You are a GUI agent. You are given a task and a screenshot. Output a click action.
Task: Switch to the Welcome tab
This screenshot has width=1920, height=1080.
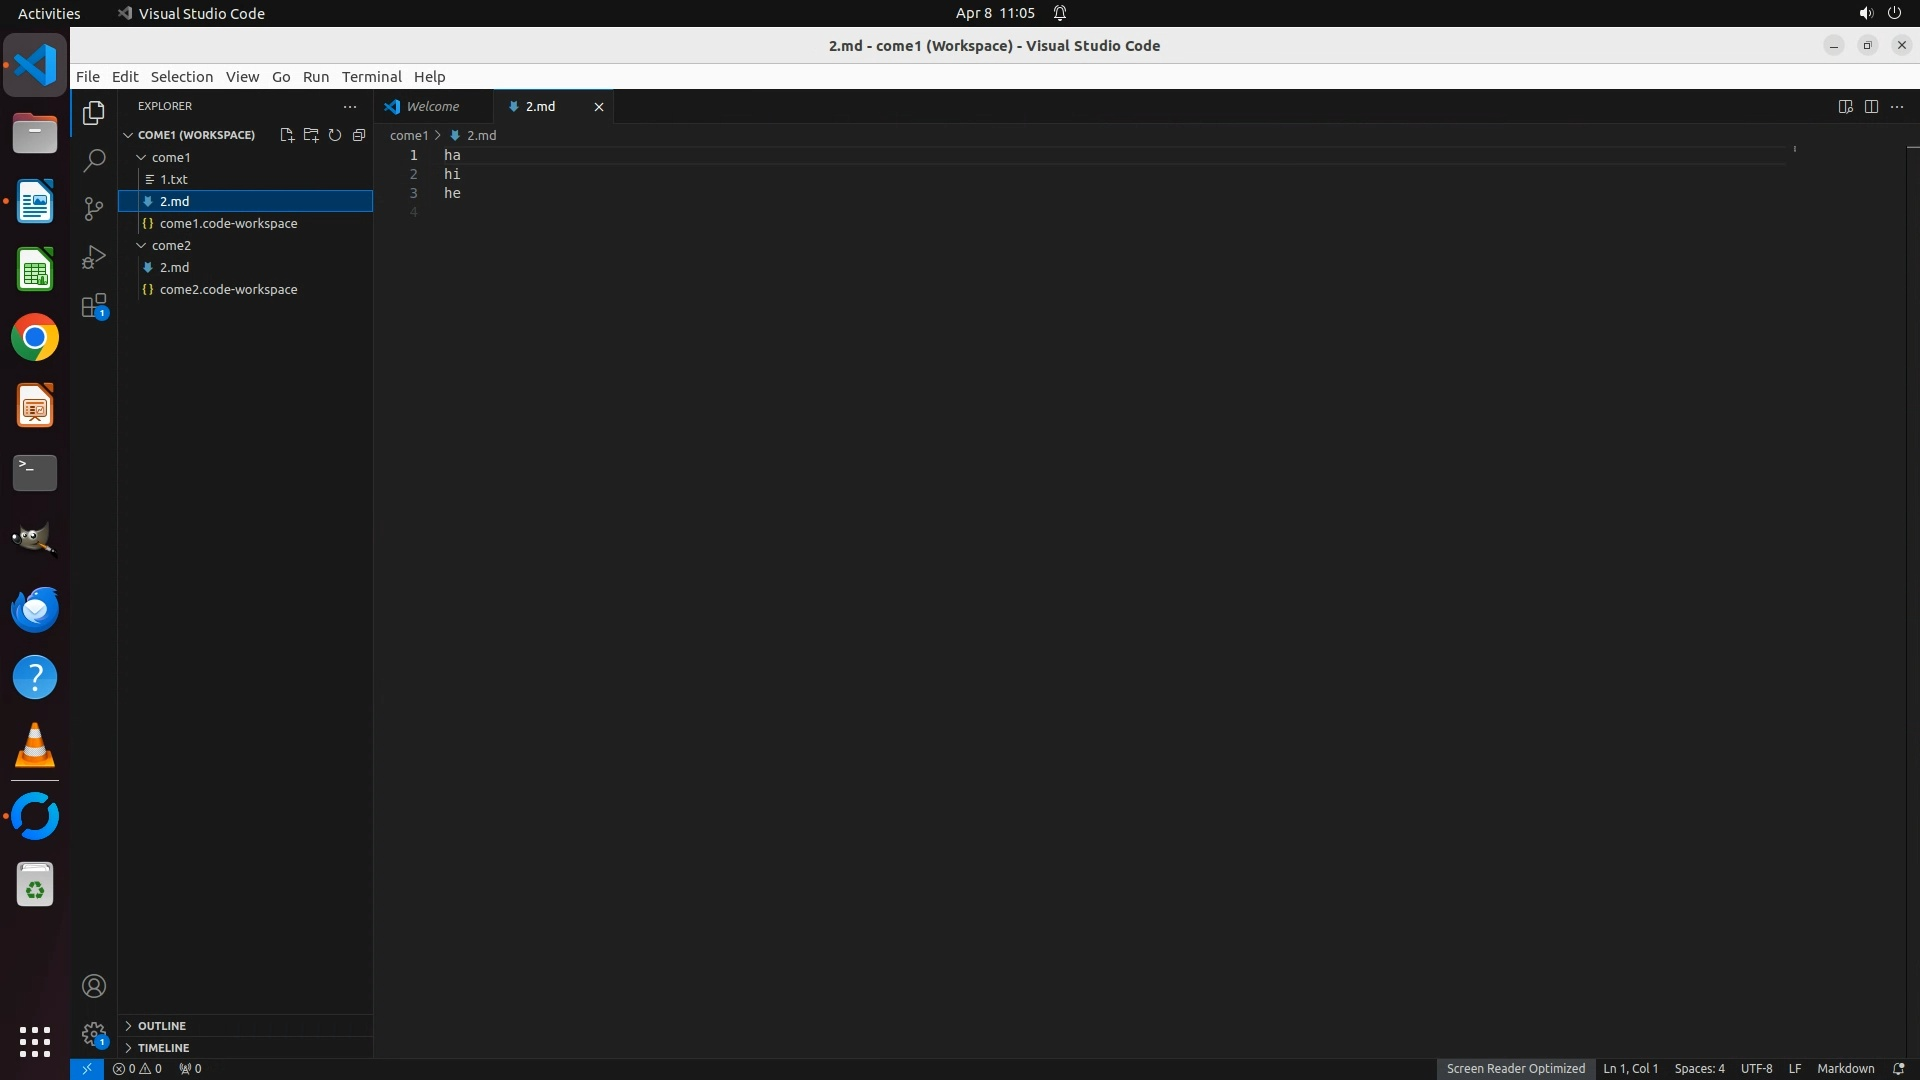click(433, 107)
